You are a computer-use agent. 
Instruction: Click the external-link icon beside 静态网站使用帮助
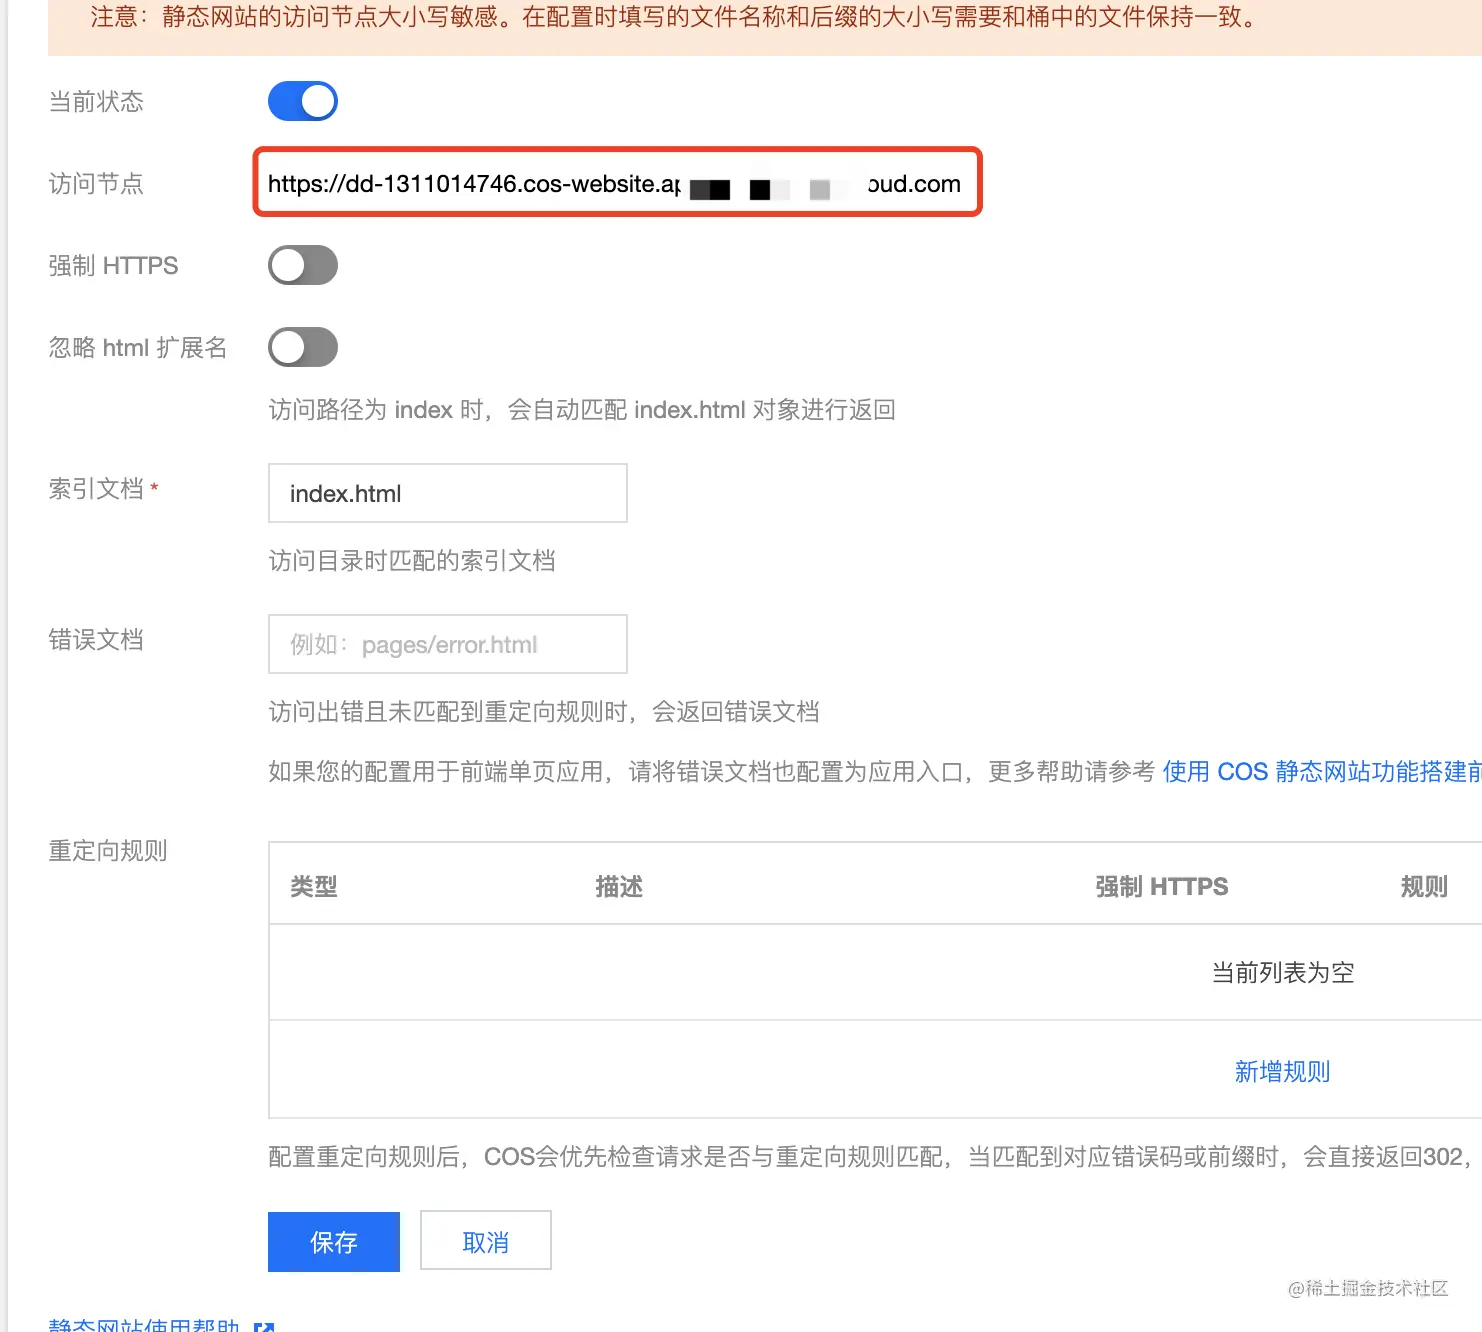264,1326
